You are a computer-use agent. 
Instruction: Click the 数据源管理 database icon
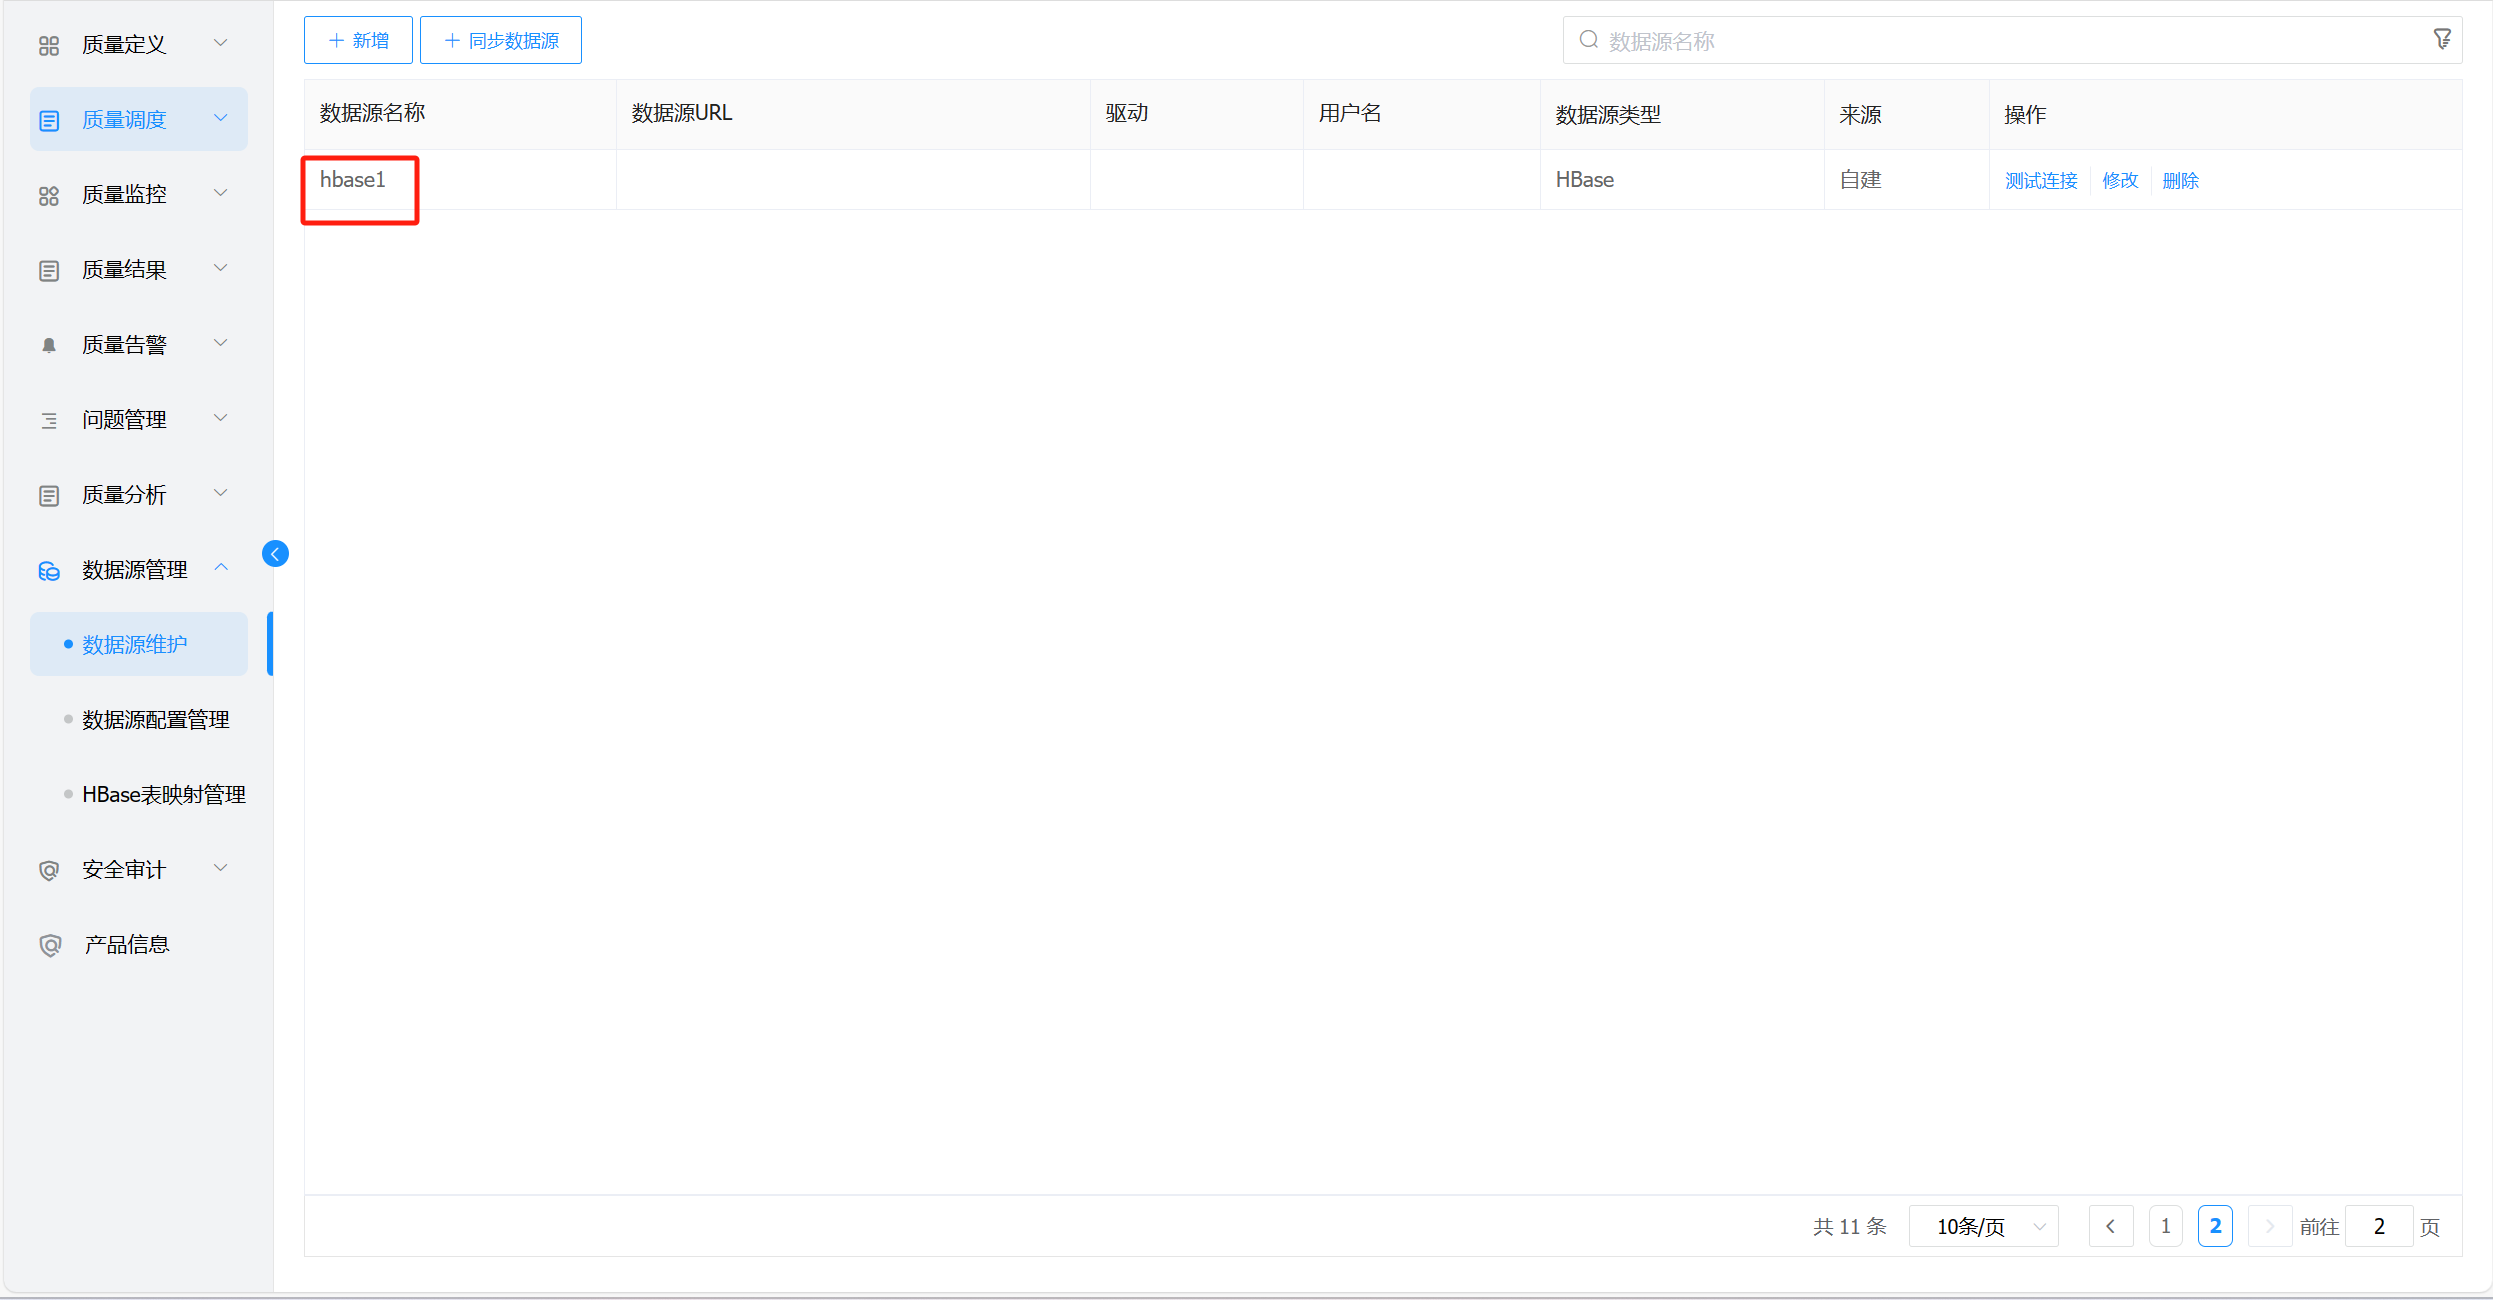[49, 571]
